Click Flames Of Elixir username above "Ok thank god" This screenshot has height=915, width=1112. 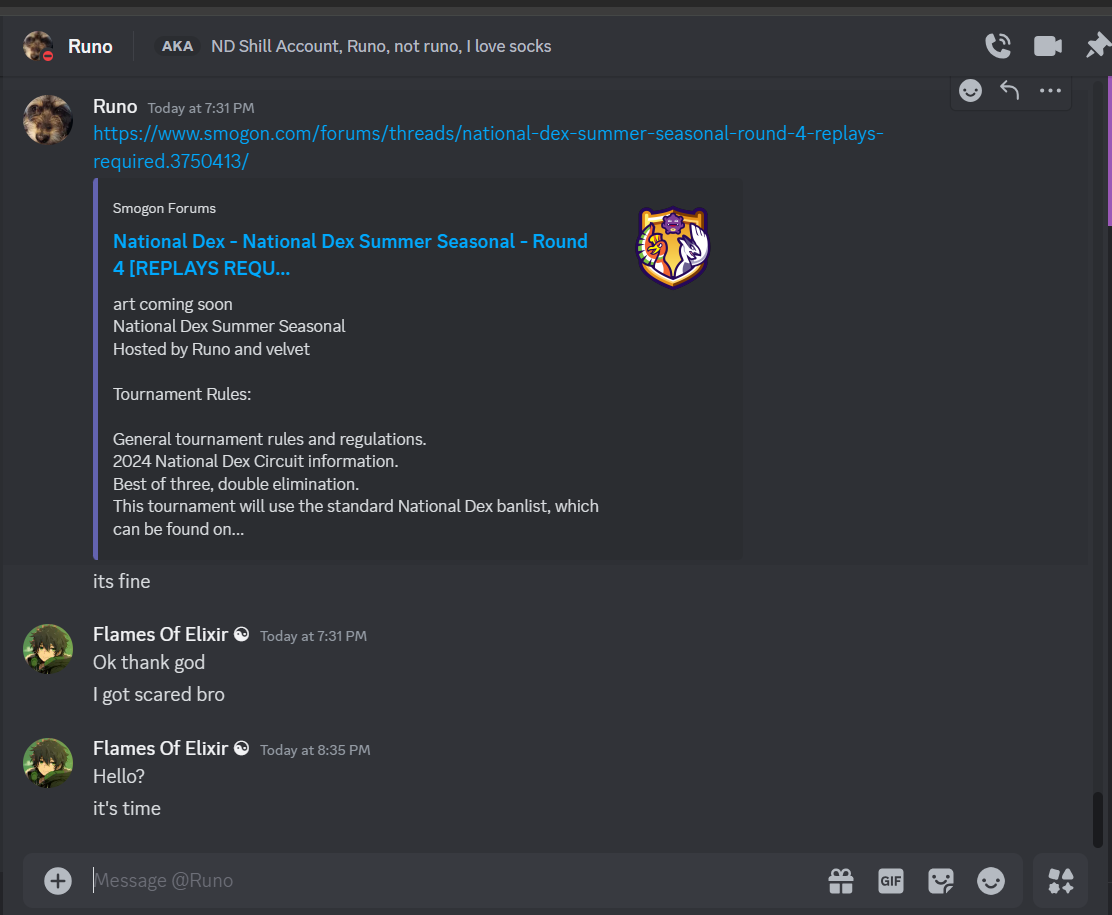click(160, 634)
